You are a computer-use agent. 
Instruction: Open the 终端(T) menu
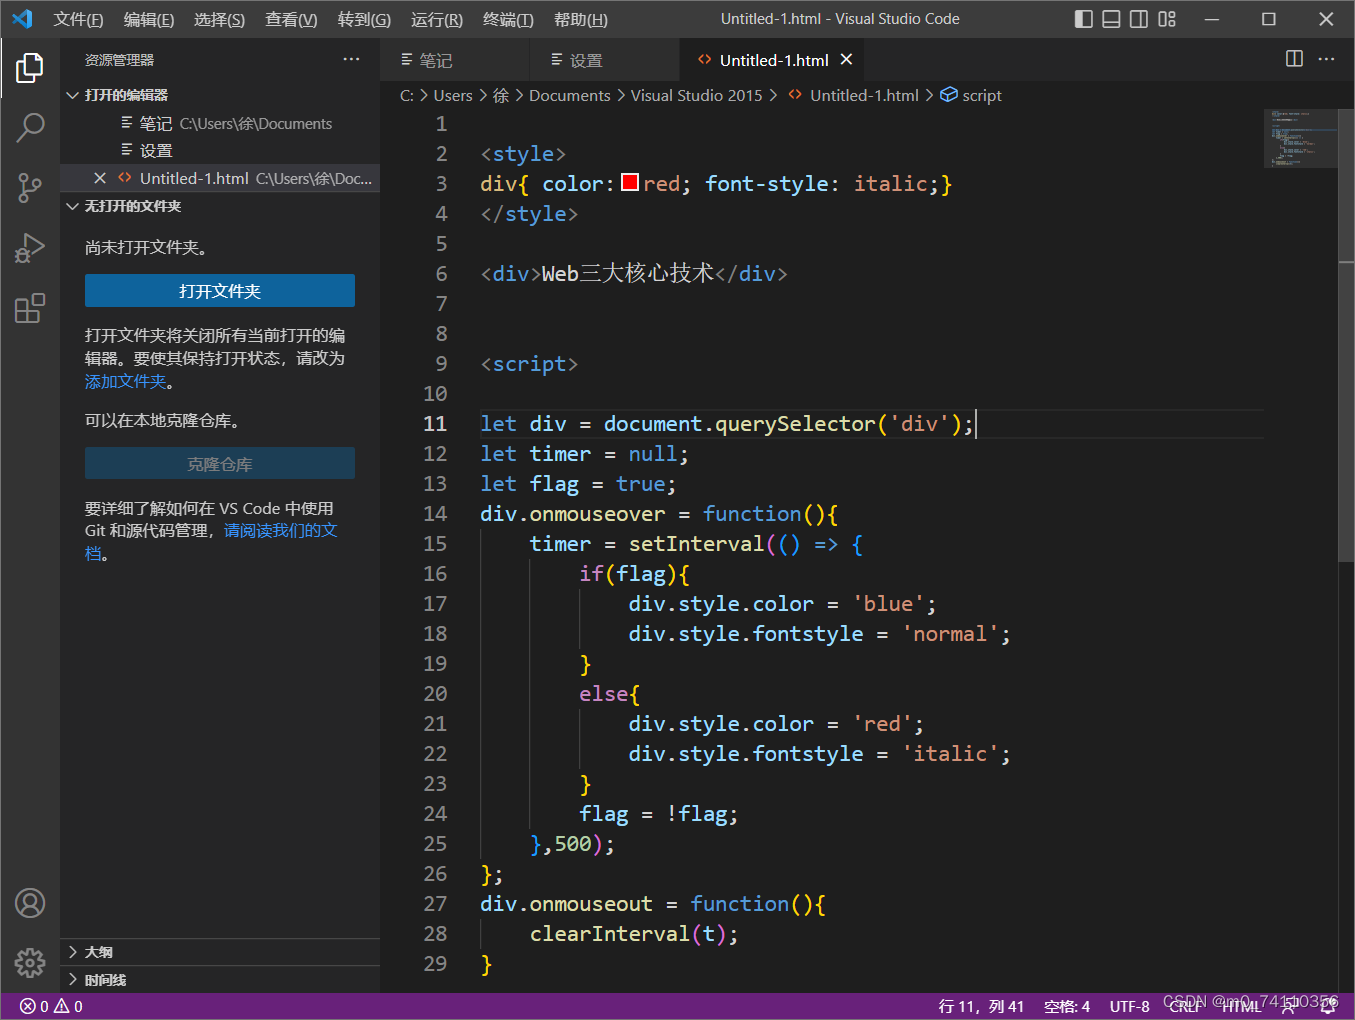[508, 19]
